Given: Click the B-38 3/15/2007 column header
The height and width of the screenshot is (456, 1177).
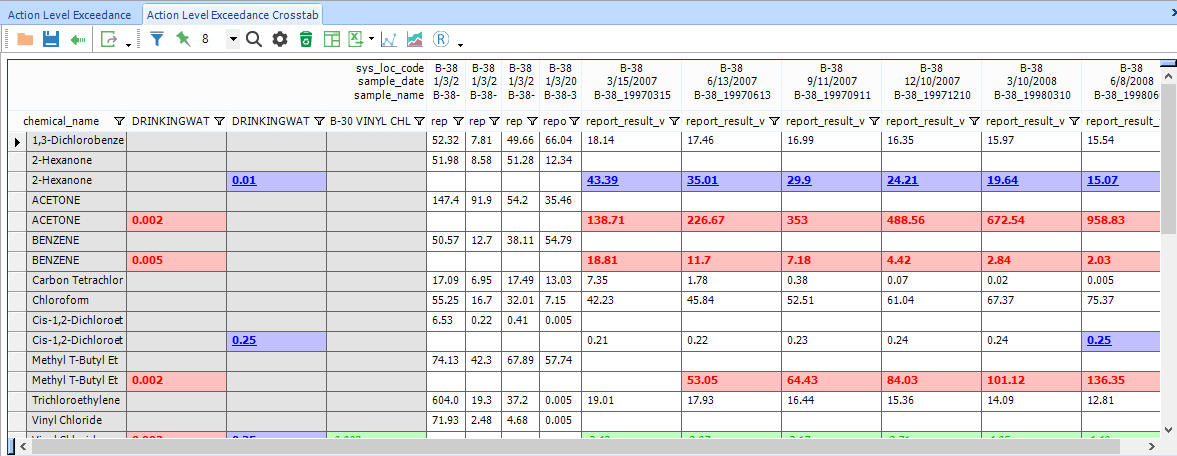Looking at the screenshot, I should pos(632,82).
